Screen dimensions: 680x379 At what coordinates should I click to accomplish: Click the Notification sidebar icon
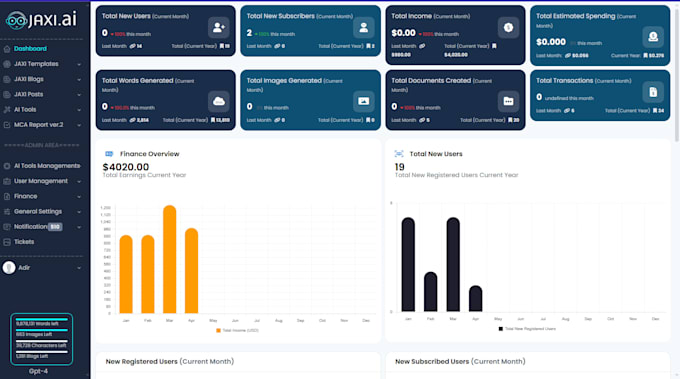7,227
